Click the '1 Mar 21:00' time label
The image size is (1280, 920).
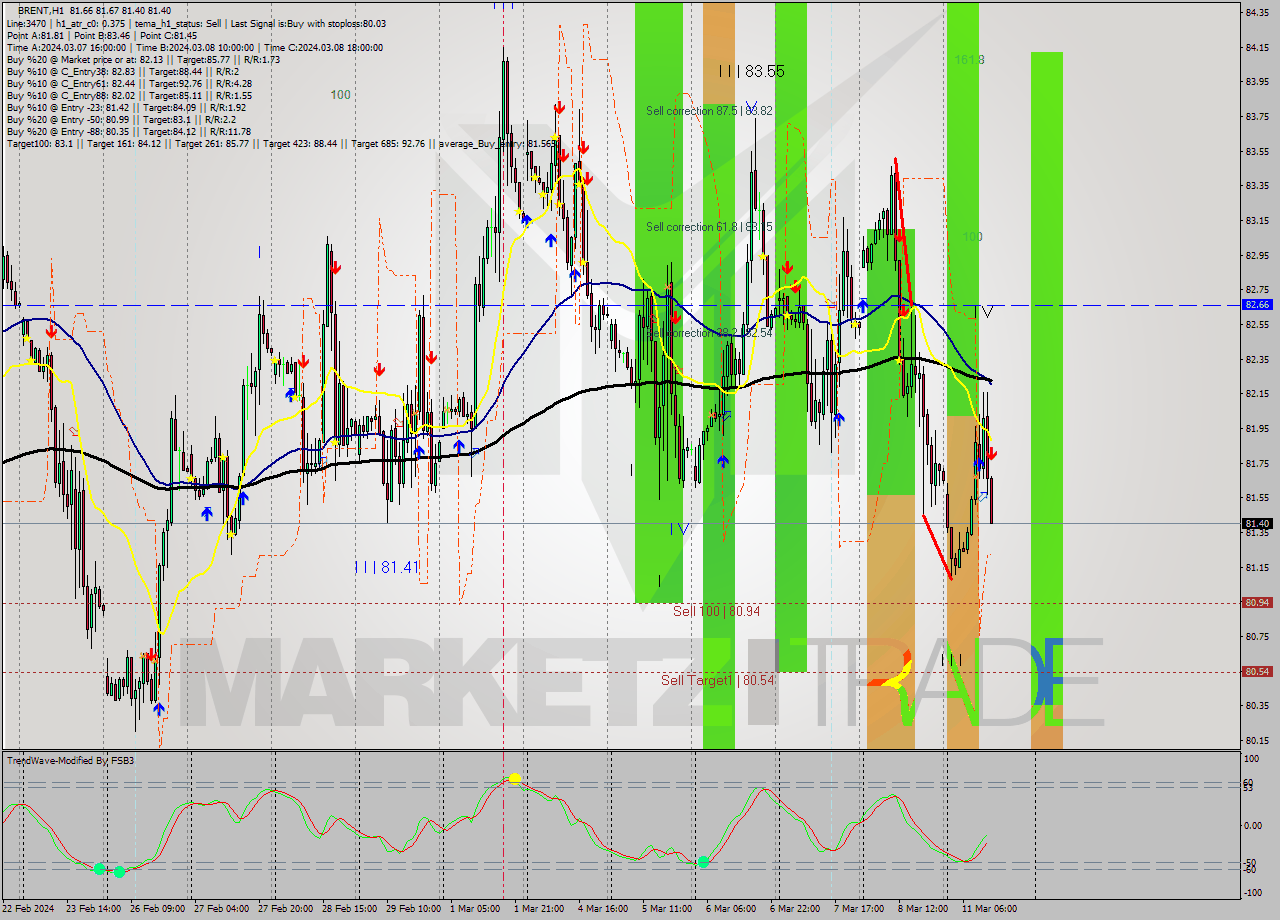click(539, 909)
